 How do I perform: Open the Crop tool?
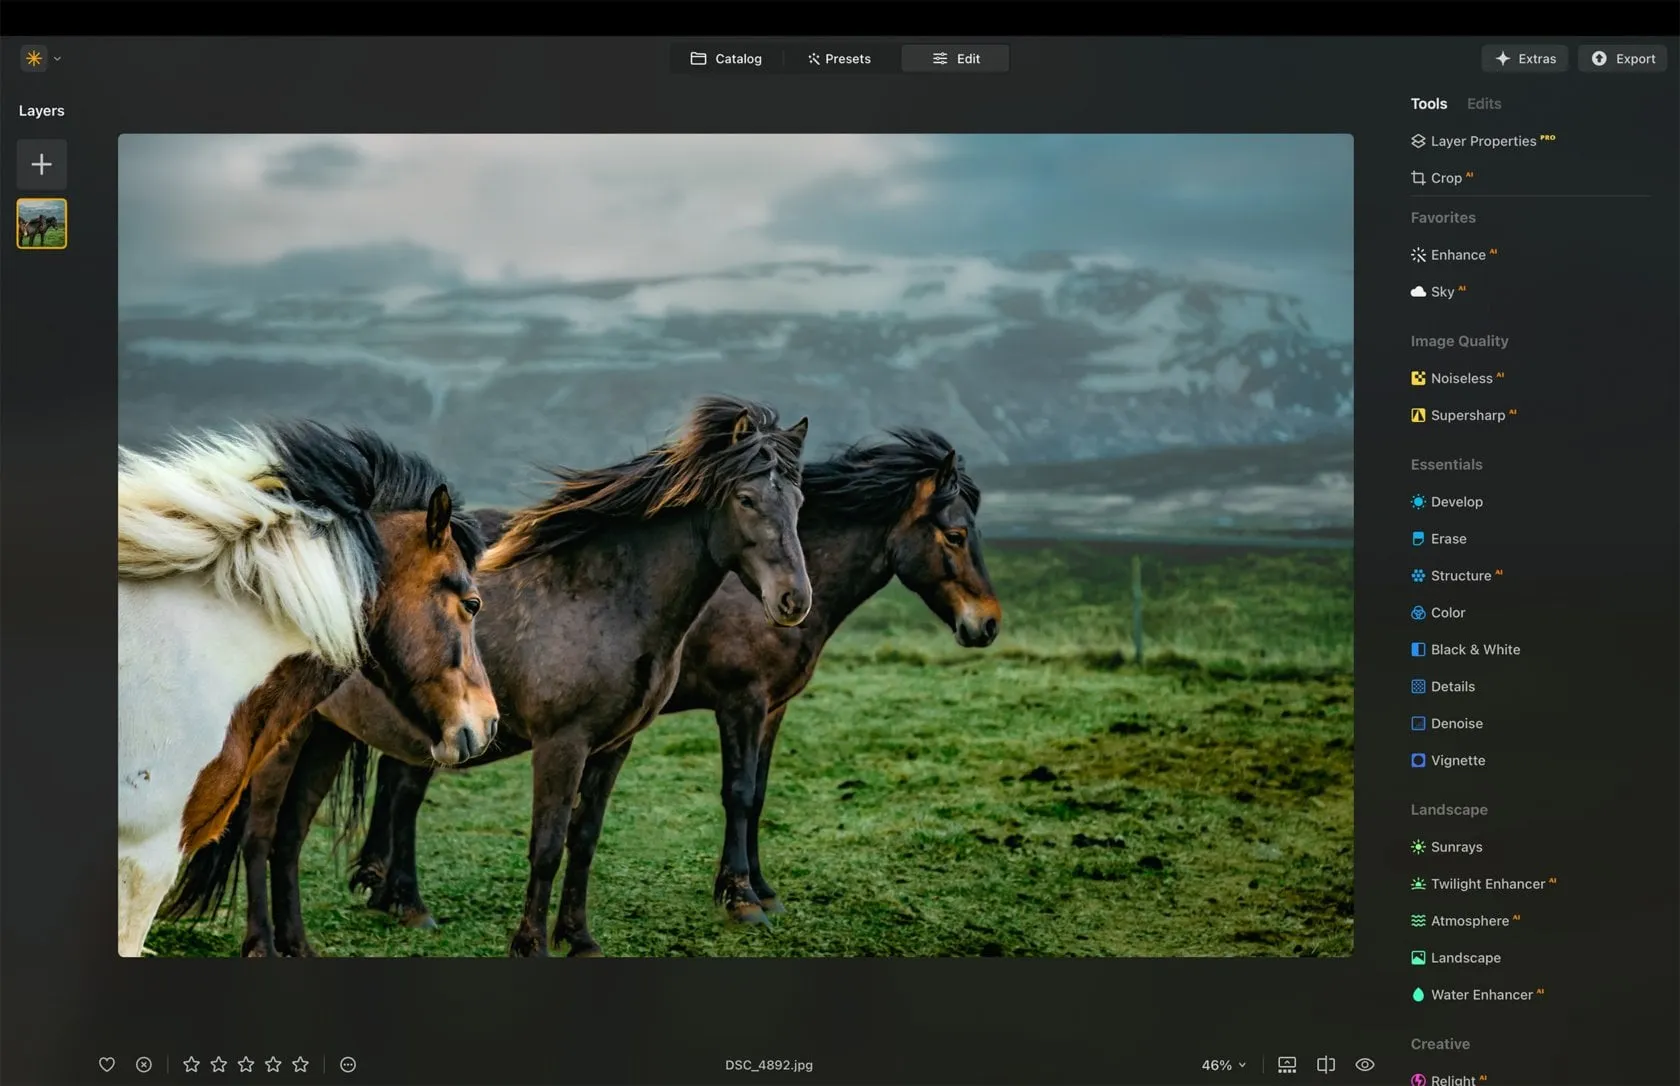point(1445,178)
